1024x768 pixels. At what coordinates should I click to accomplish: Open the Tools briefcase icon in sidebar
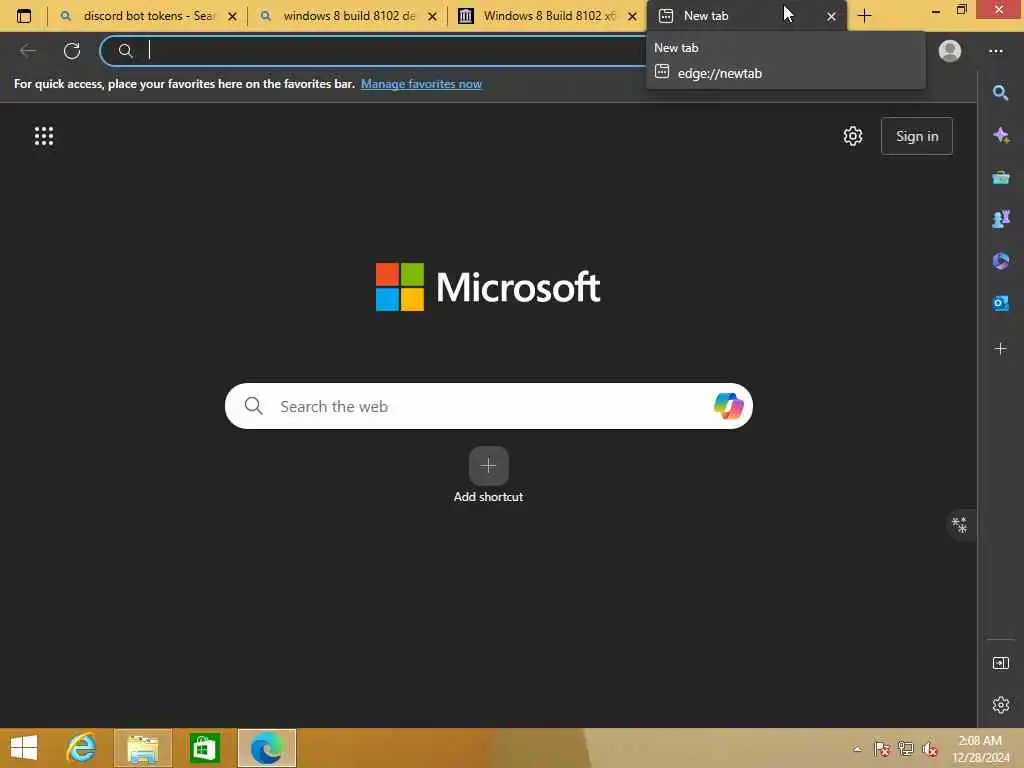[1000, 177]
